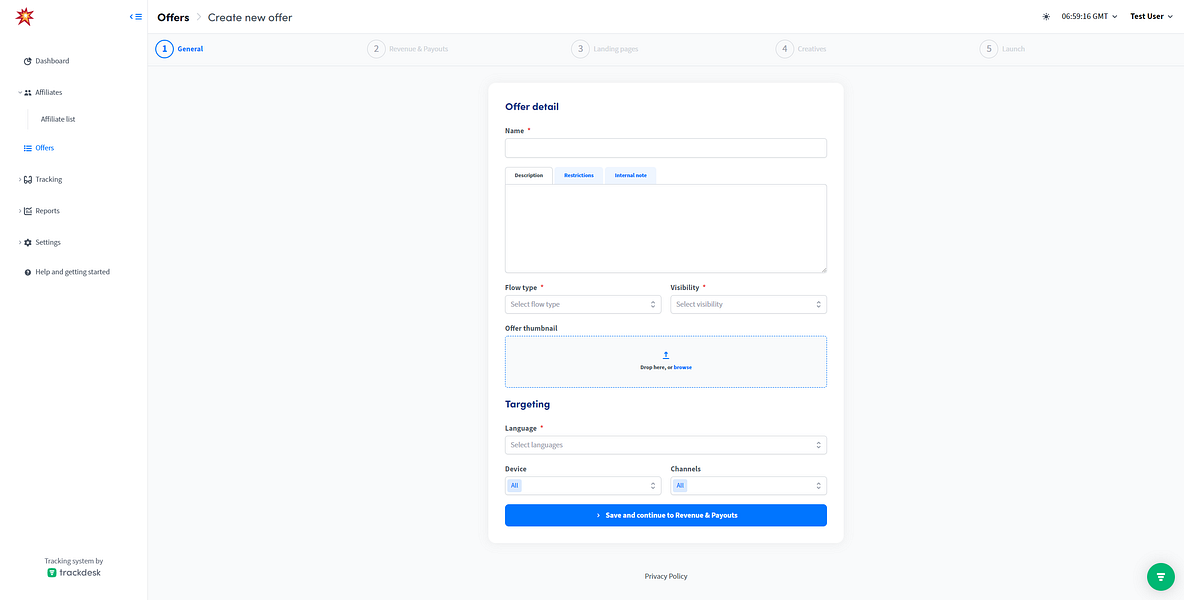Expand the Reports menu section
Viewport: 1184px width, 600px height.
pyautogui.click(x=20, y=211)
